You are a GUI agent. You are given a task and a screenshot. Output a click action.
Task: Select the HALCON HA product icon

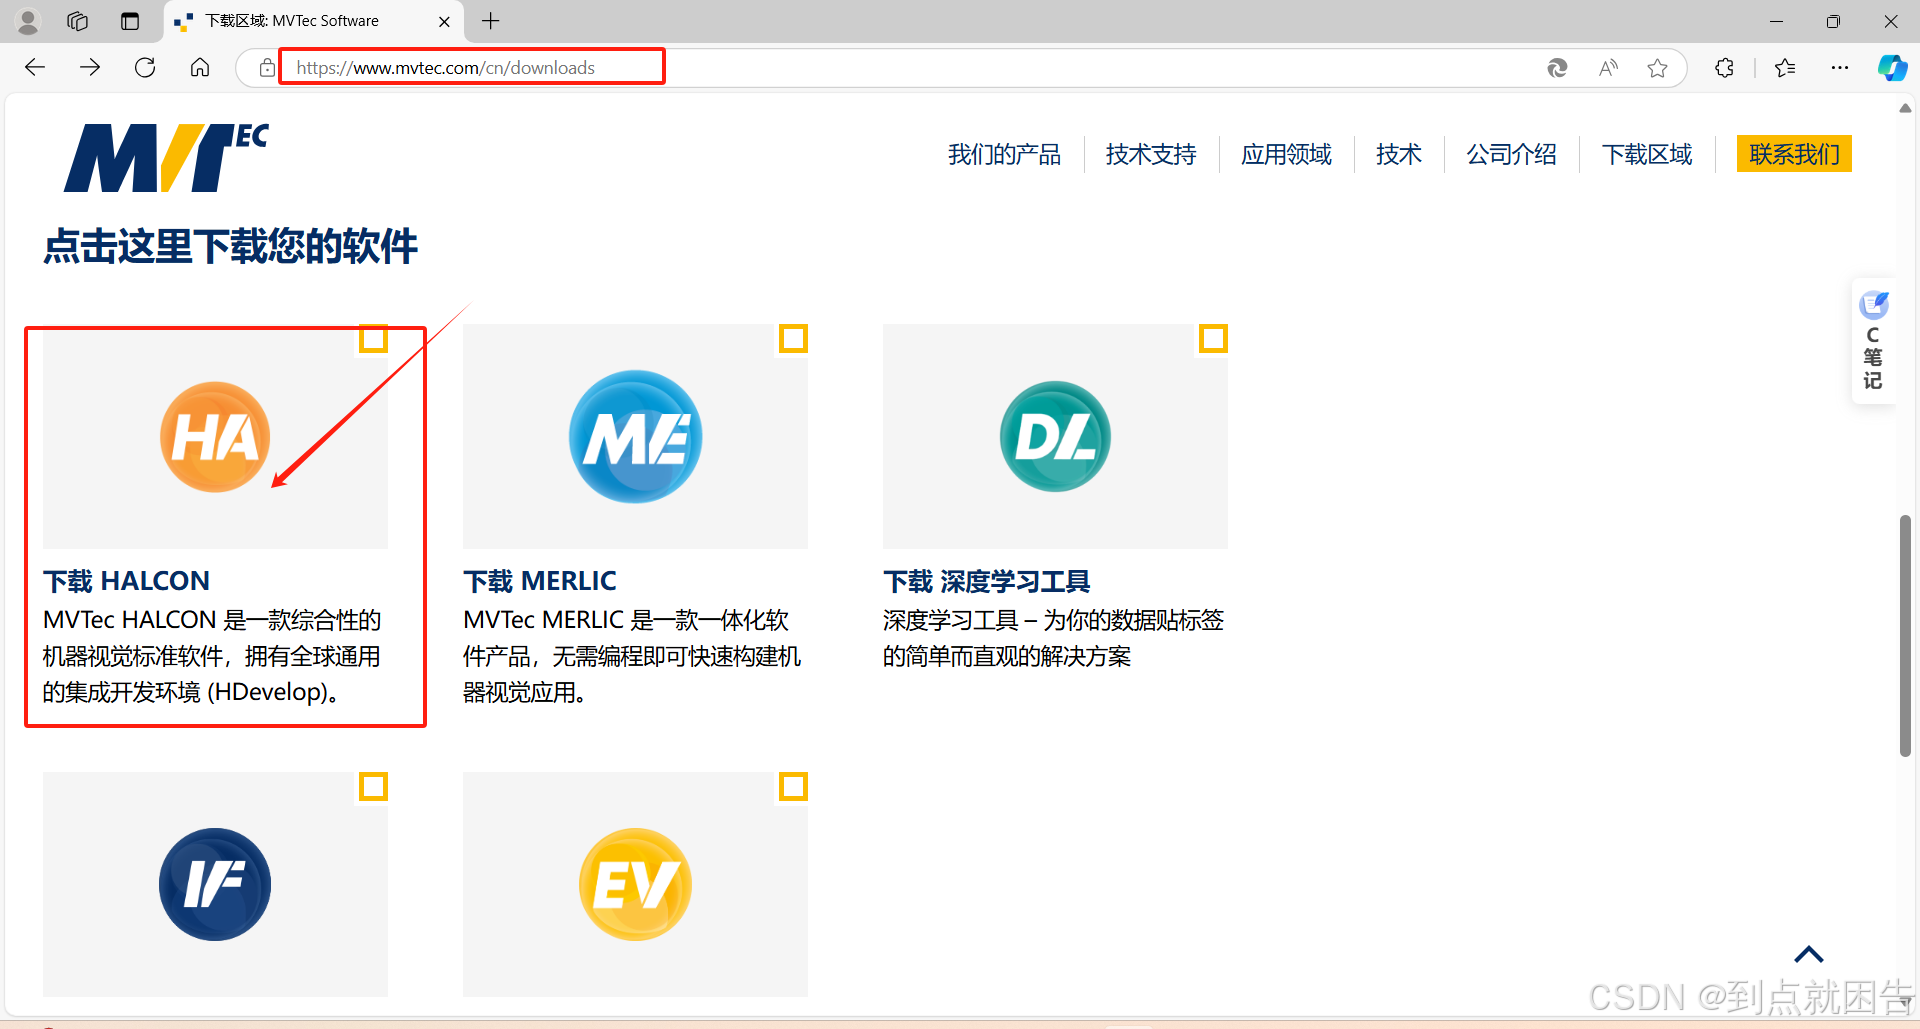(x=214, y=436)
